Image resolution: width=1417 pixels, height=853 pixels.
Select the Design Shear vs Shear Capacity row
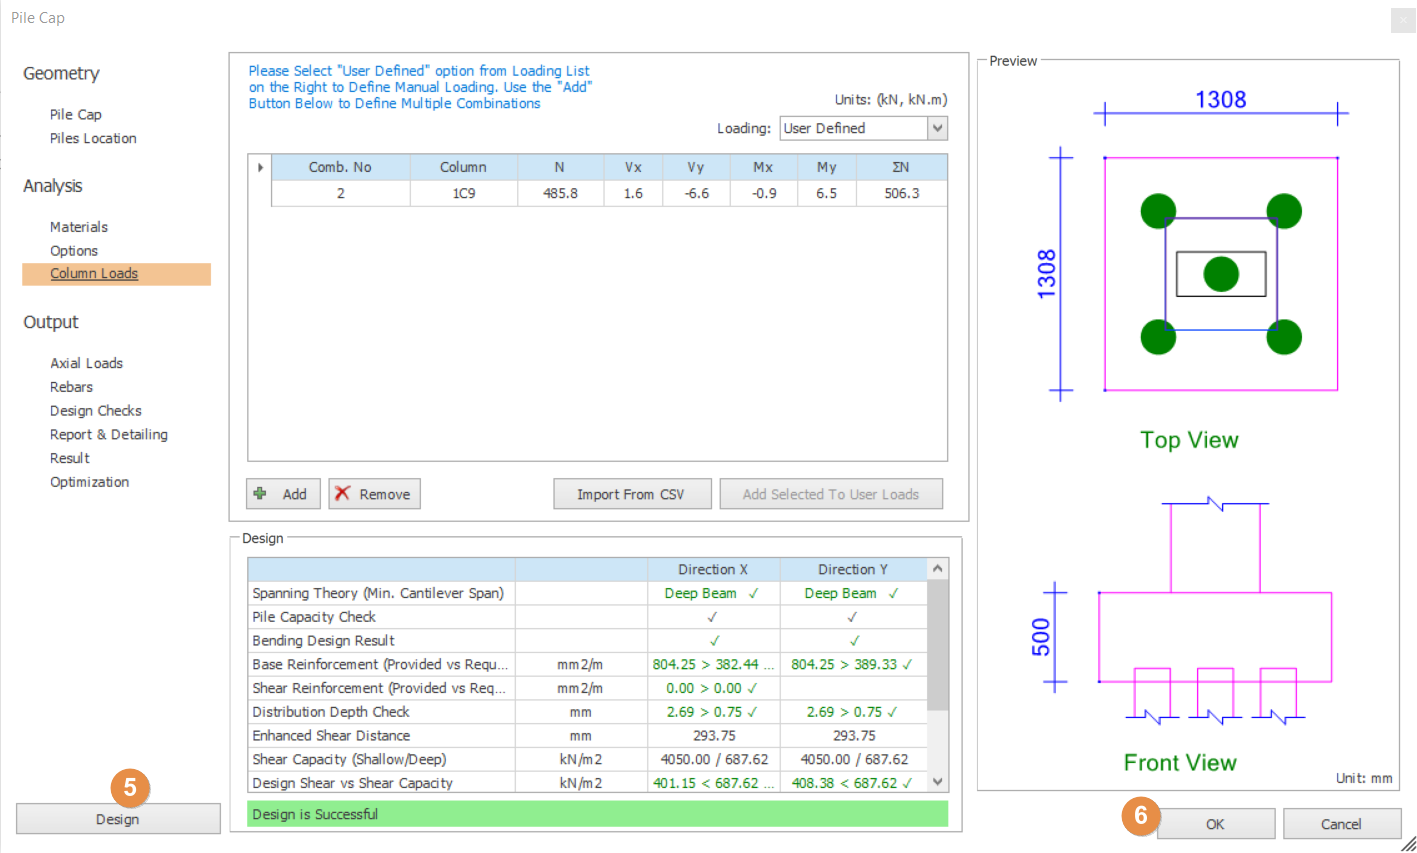click(588, 783)
